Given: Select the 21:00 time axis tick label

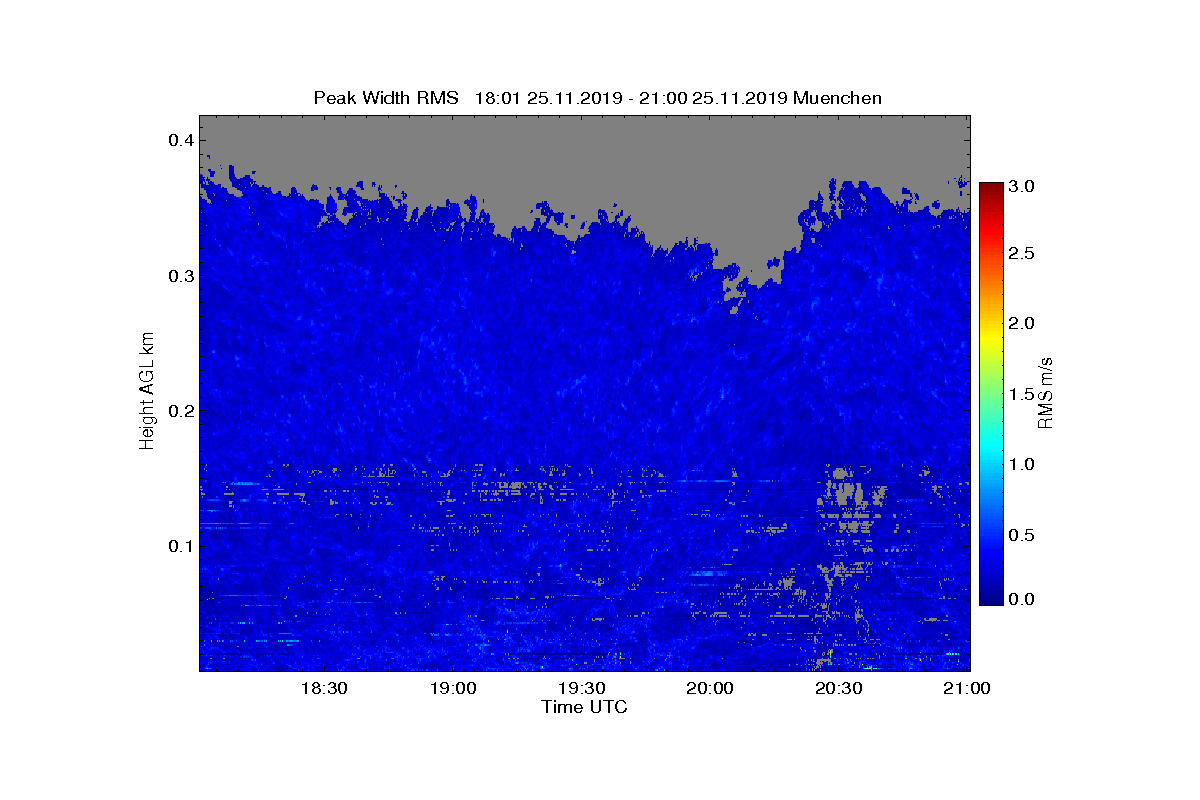Looking at the screenshot, I should 967,688.
